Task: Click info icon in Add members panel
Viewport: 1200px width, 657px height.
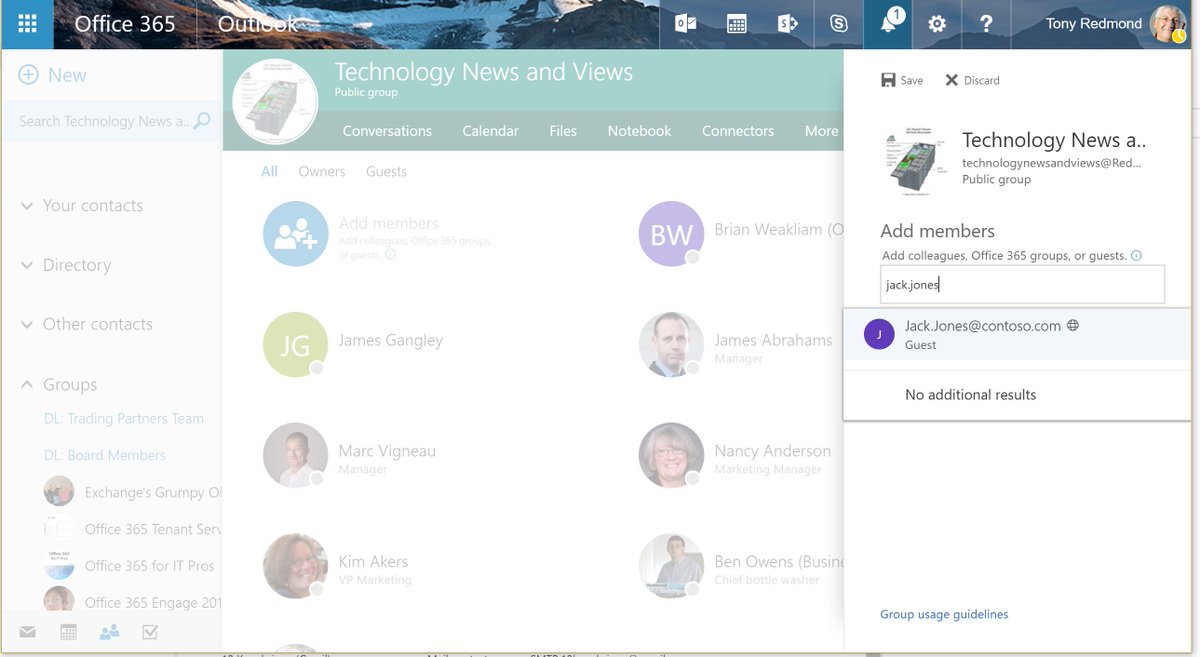Action: pos(1136,255)
